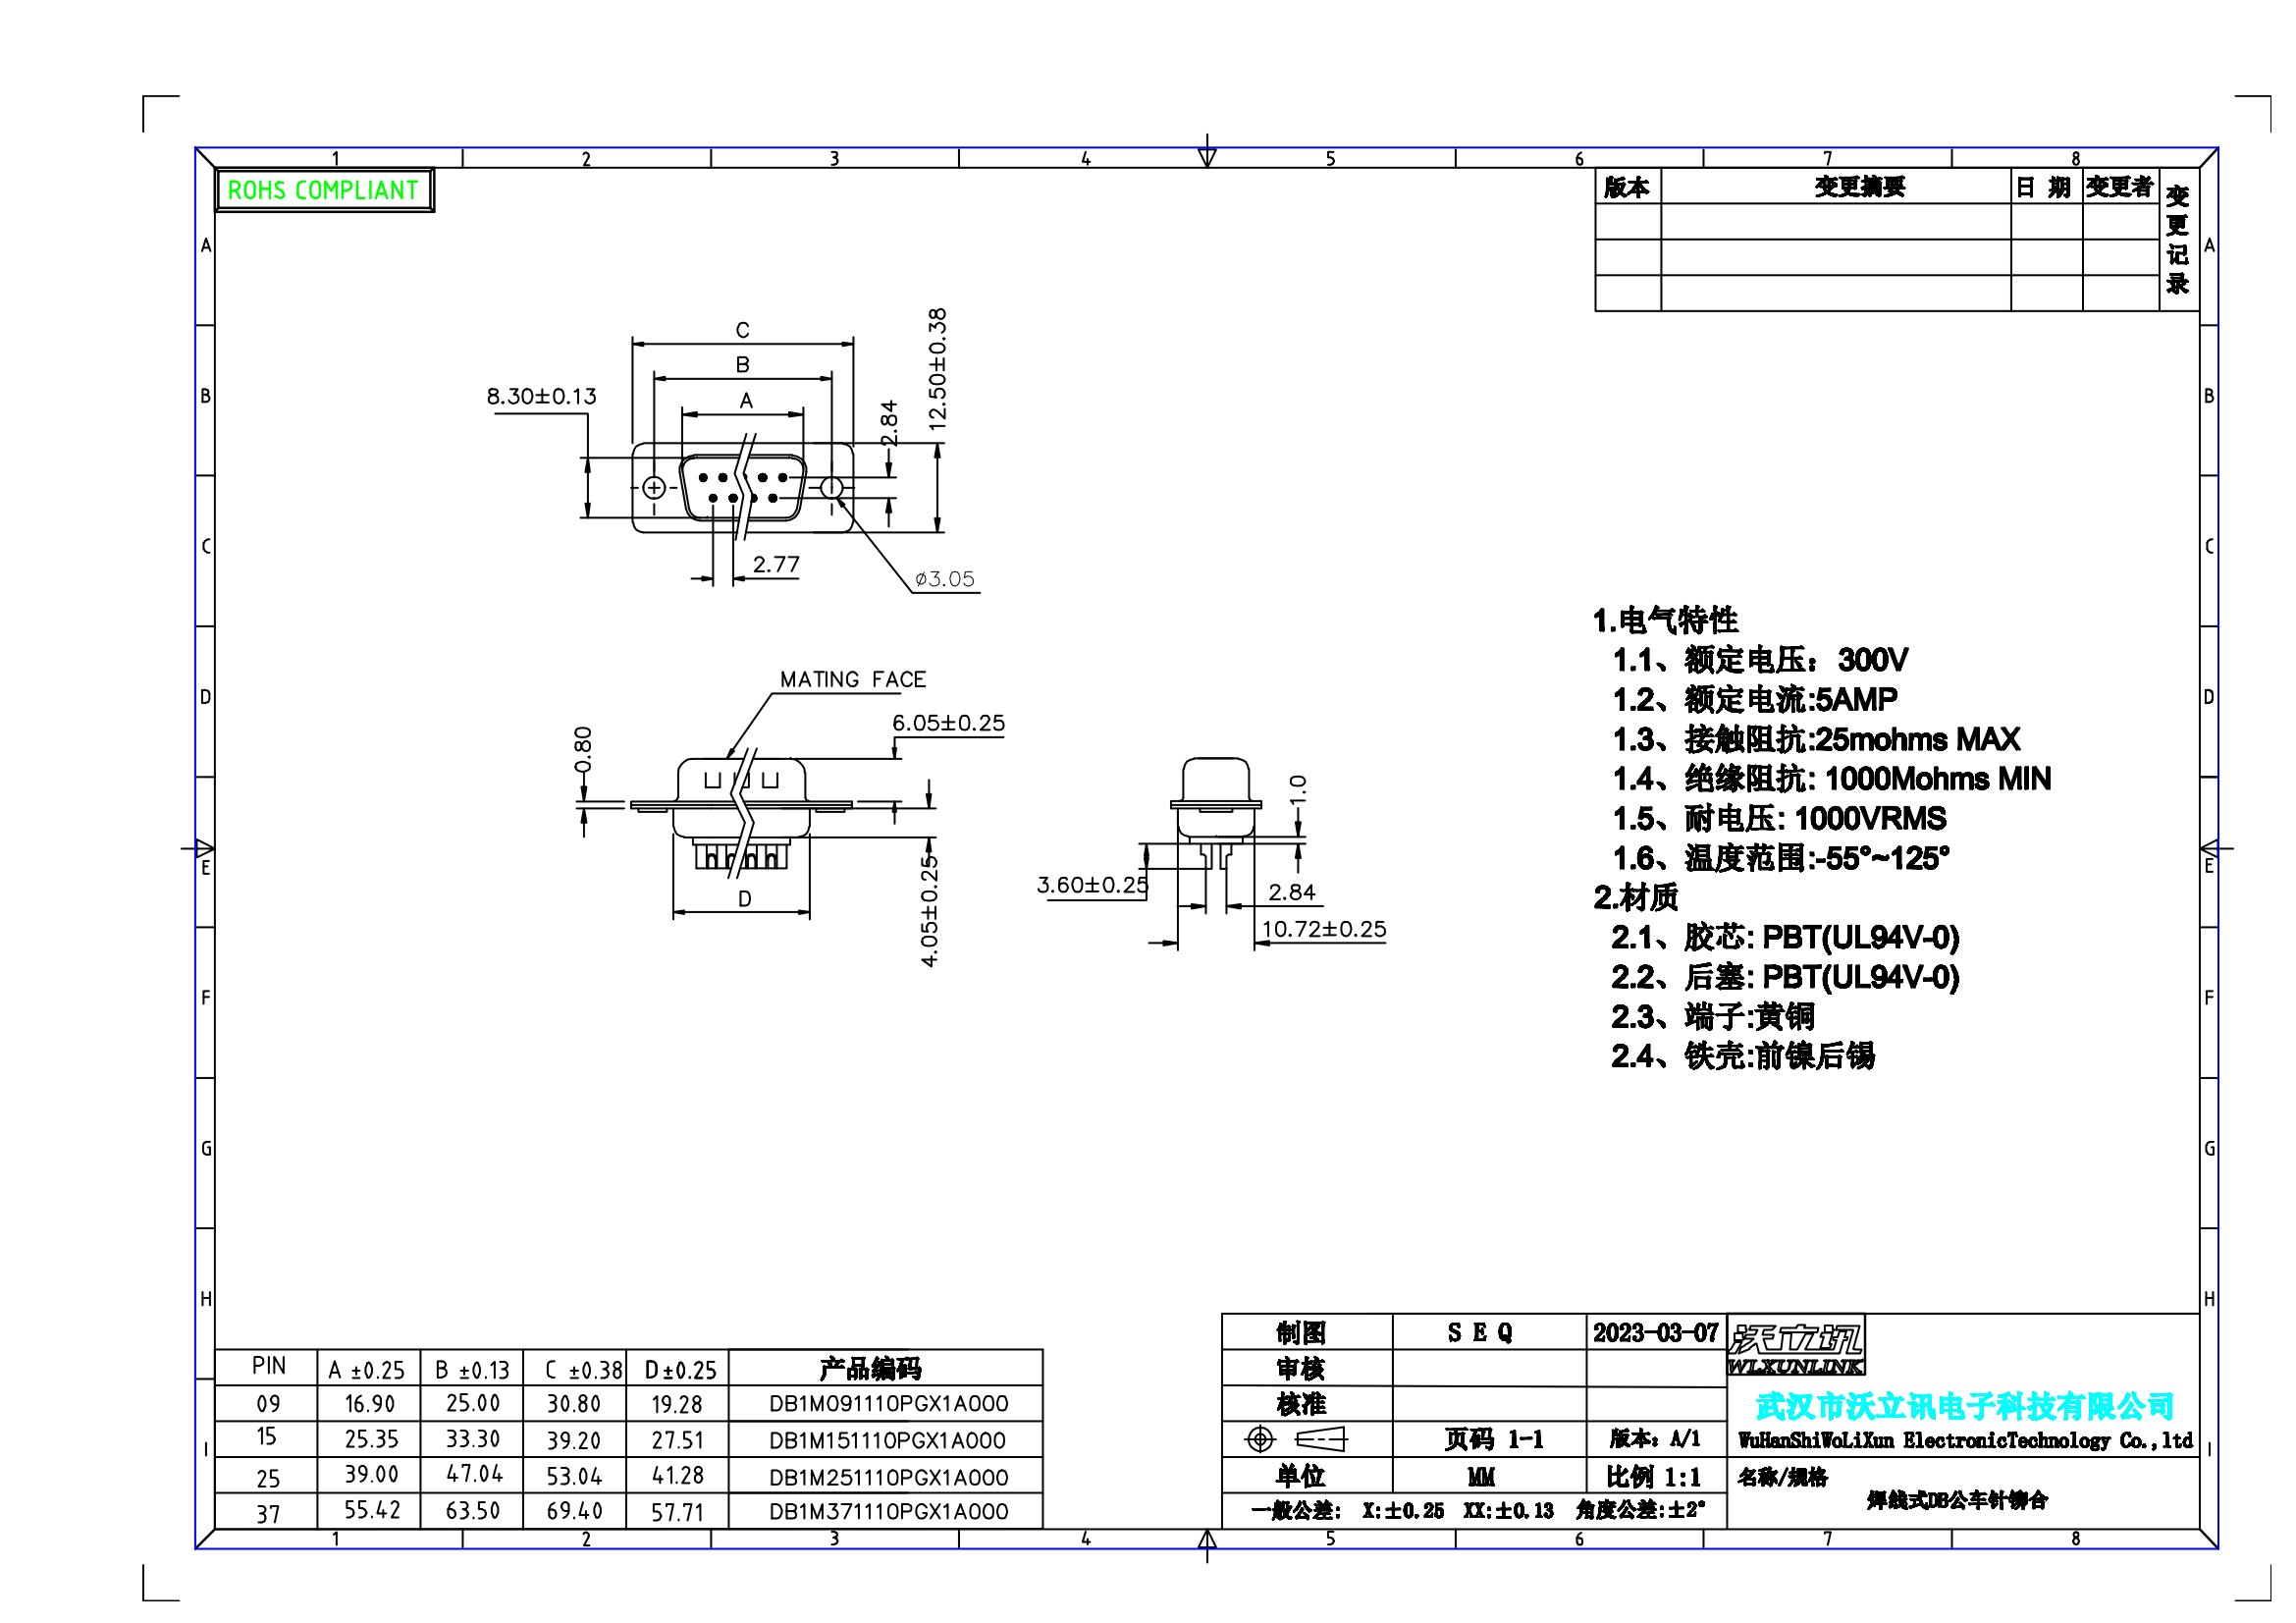Viewport: 2296px width, 1623px height.
Task: Select part number DB1M151110PGX1A000
Action: [x=888, y=1441]
